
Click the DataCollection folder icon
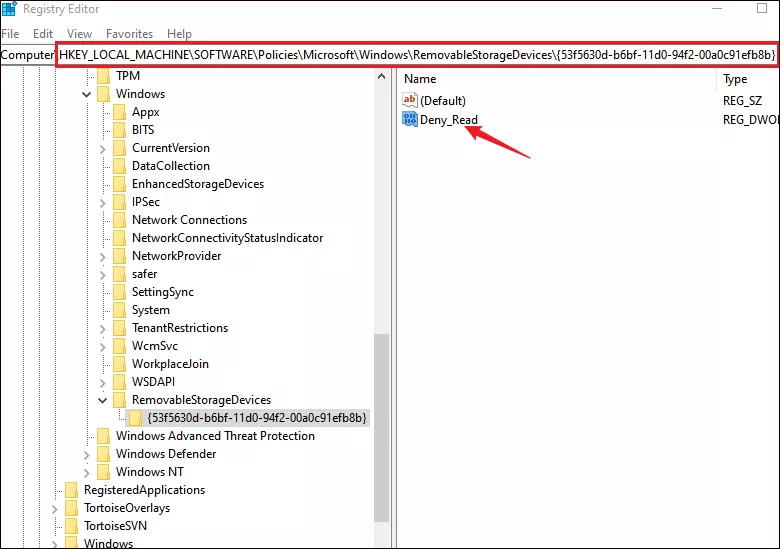coord(119,166)
